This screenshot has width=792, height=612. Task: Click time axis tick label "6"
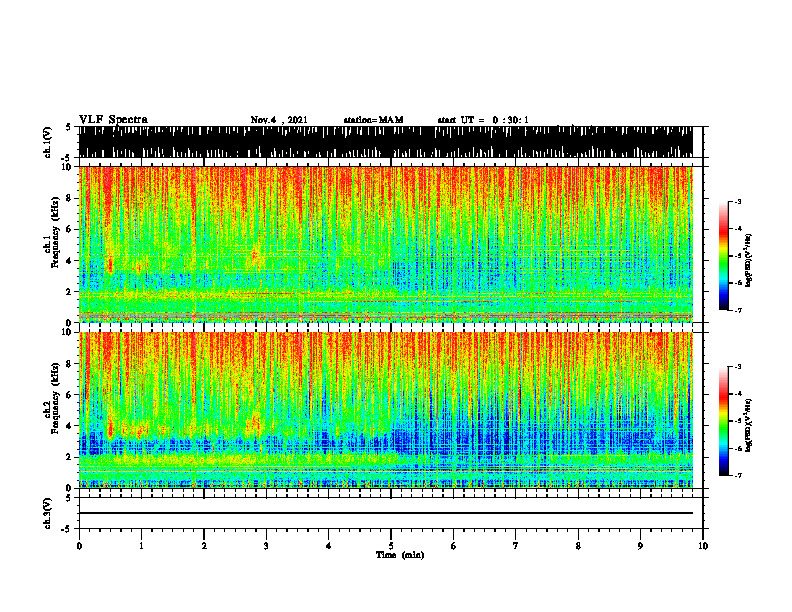point(454,546)
